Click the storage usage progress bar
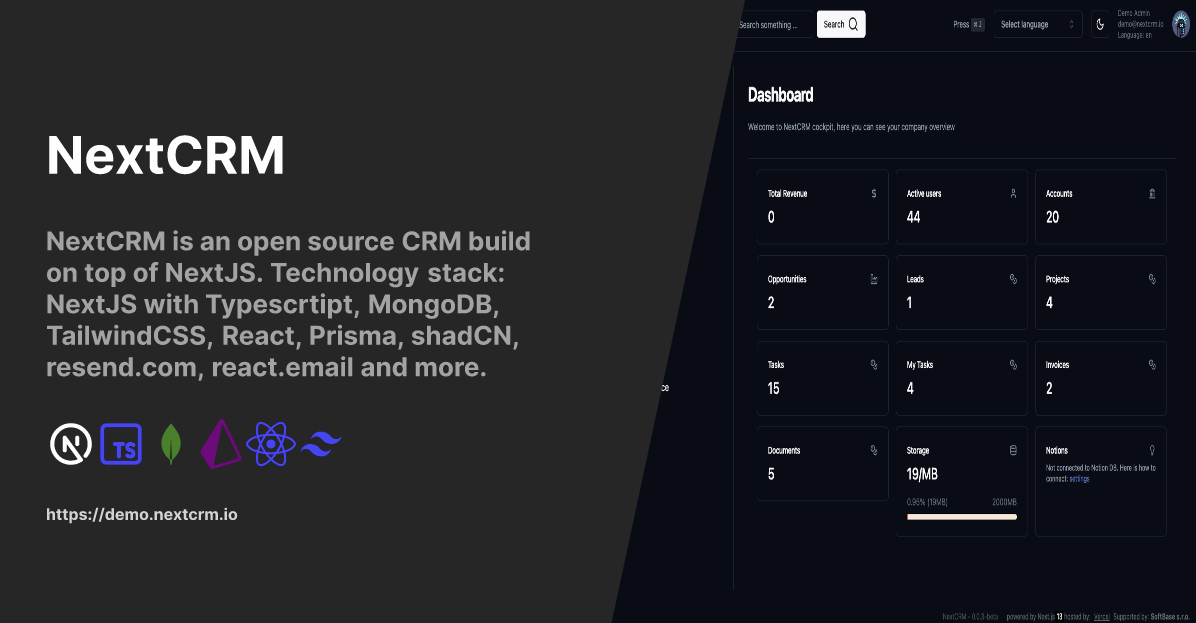Image resolution: width=1196 pixels, height=623 pixels. [x=961, y=516]
